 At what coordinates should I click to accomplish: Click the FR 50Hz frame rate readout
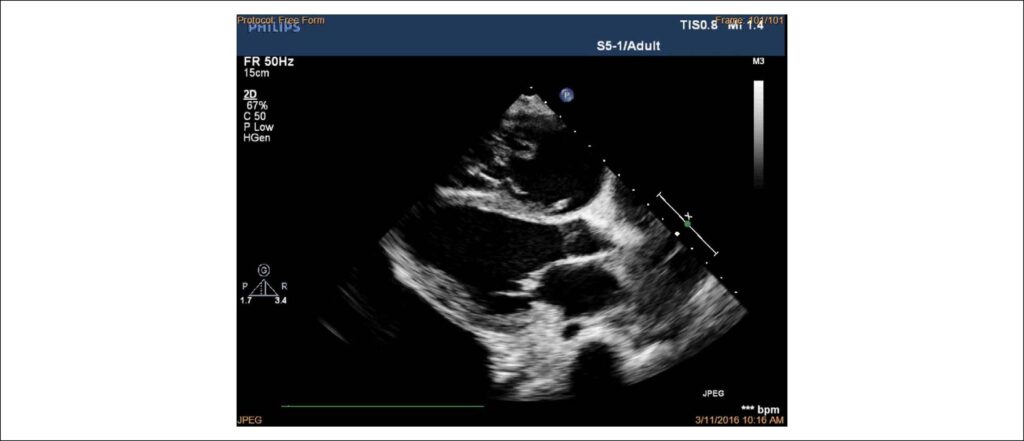(266, 62)
